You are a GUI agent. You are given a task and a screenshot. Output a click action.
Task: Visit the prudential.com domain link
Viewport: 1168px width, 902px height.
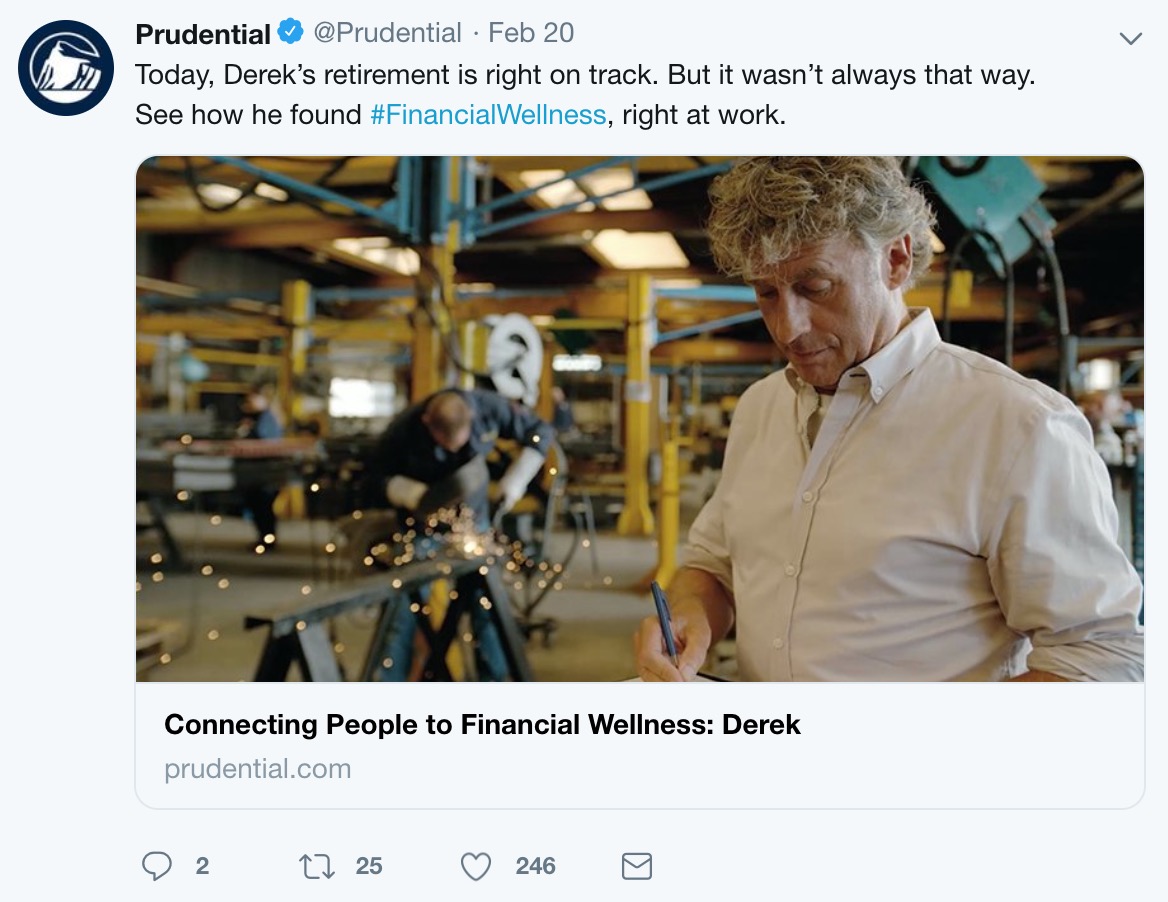[x=258, y=769]
